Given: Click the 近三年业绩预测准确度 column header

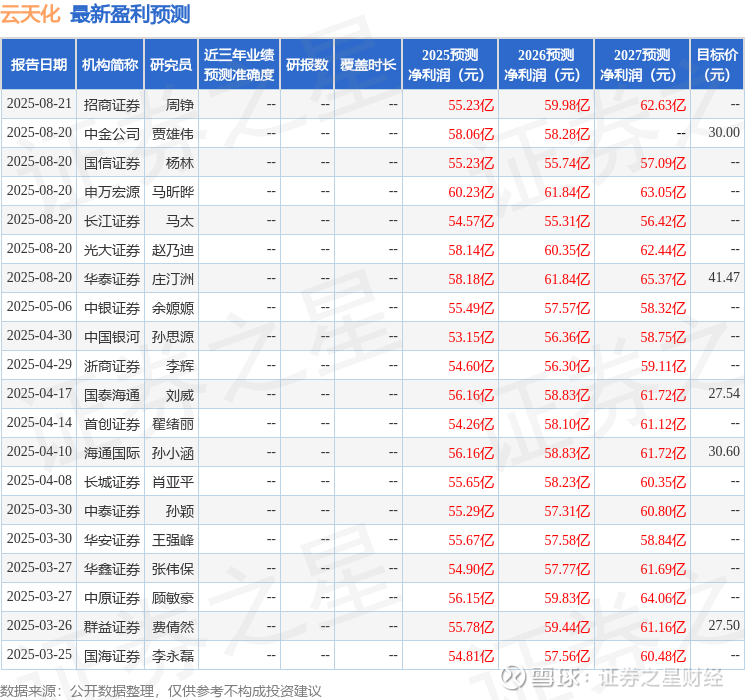Looking at the screenshot, I should tap(239, 65).
